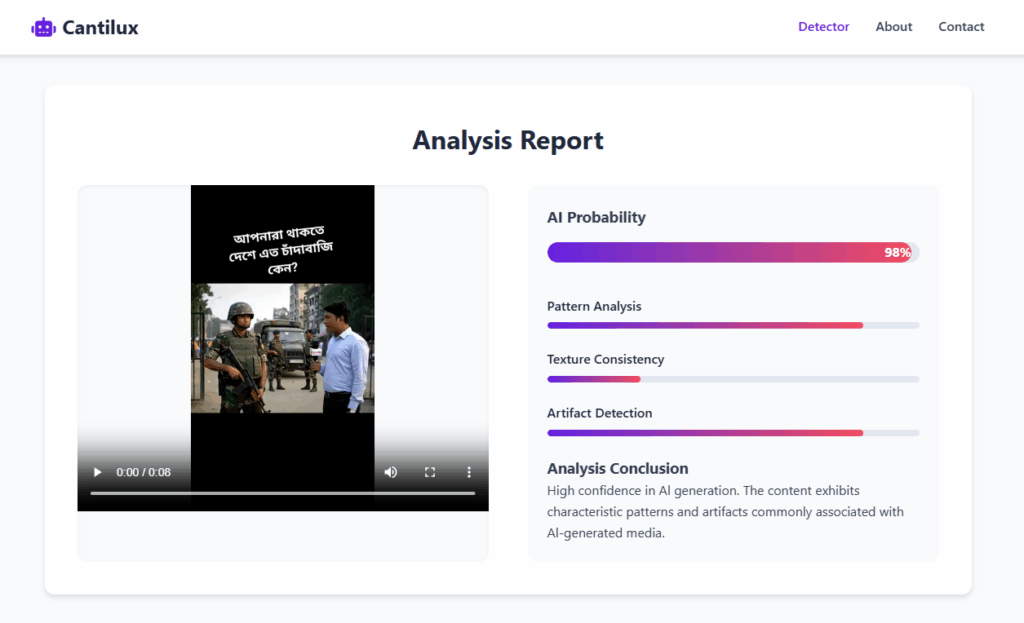
Task: Click the Cantilux brand name
Action: pos(101,27)
